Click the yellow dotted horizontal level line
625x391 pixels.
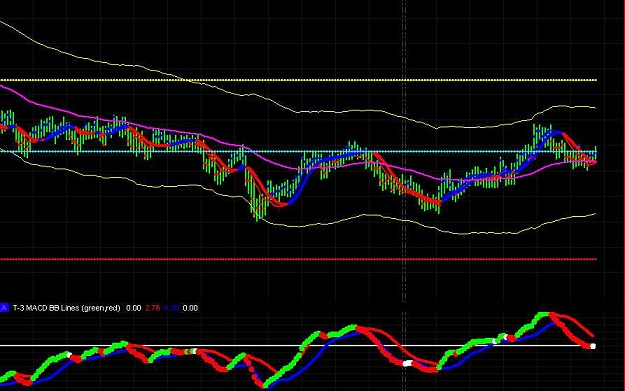[x=298, y=80]
